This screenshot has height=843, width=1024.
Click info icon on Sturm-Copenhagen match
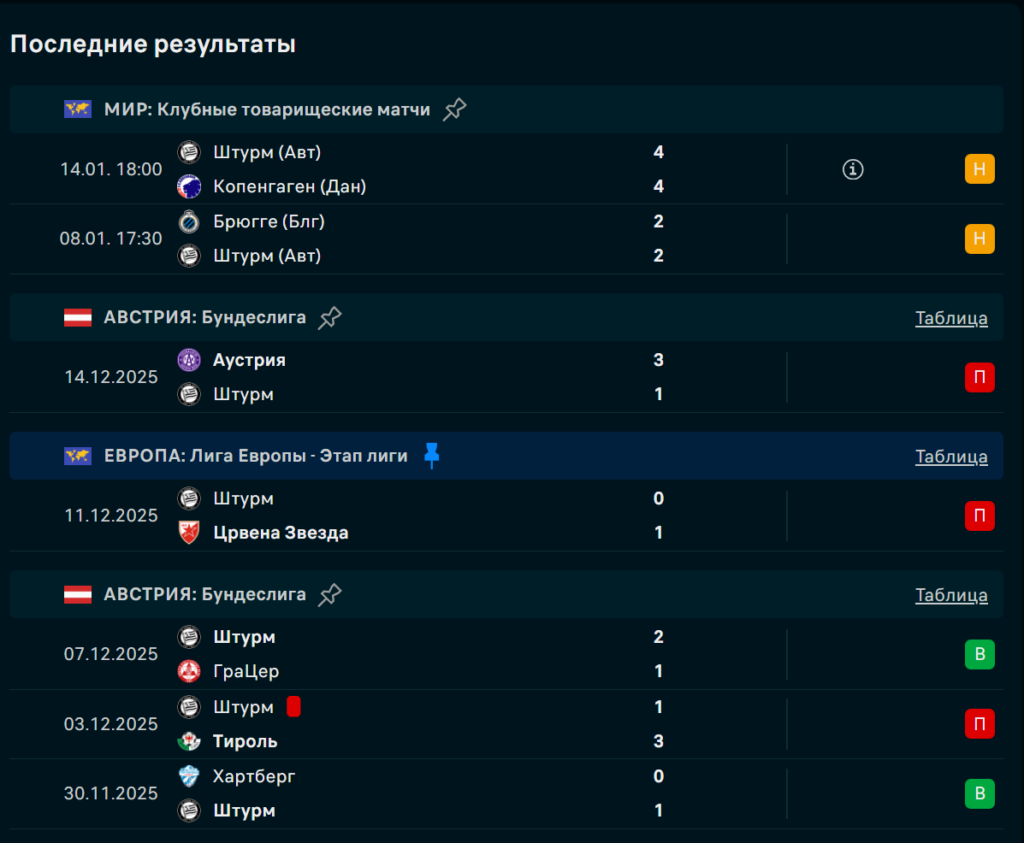[852, 170]
